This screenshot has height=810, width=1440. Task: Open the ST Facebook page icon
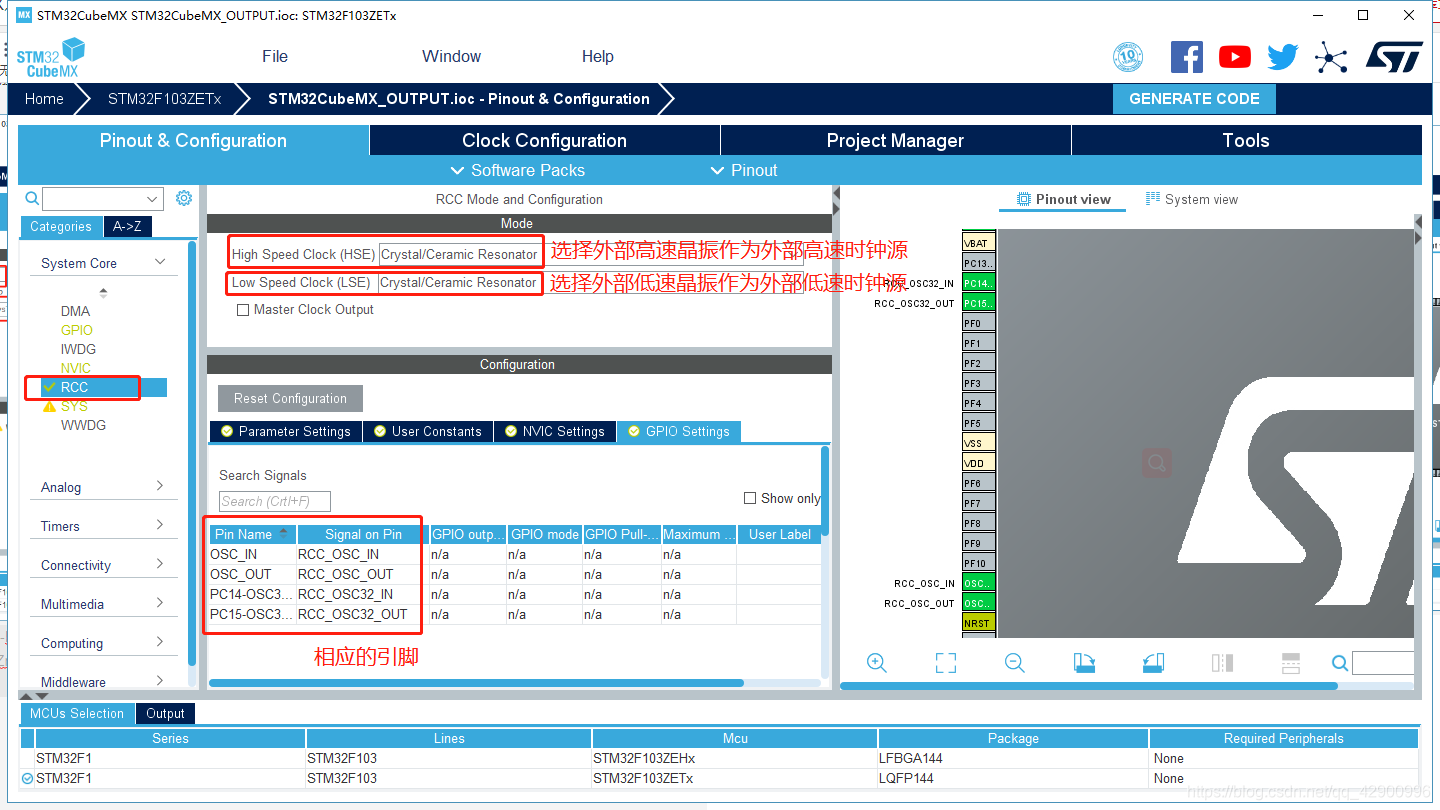1186,57
